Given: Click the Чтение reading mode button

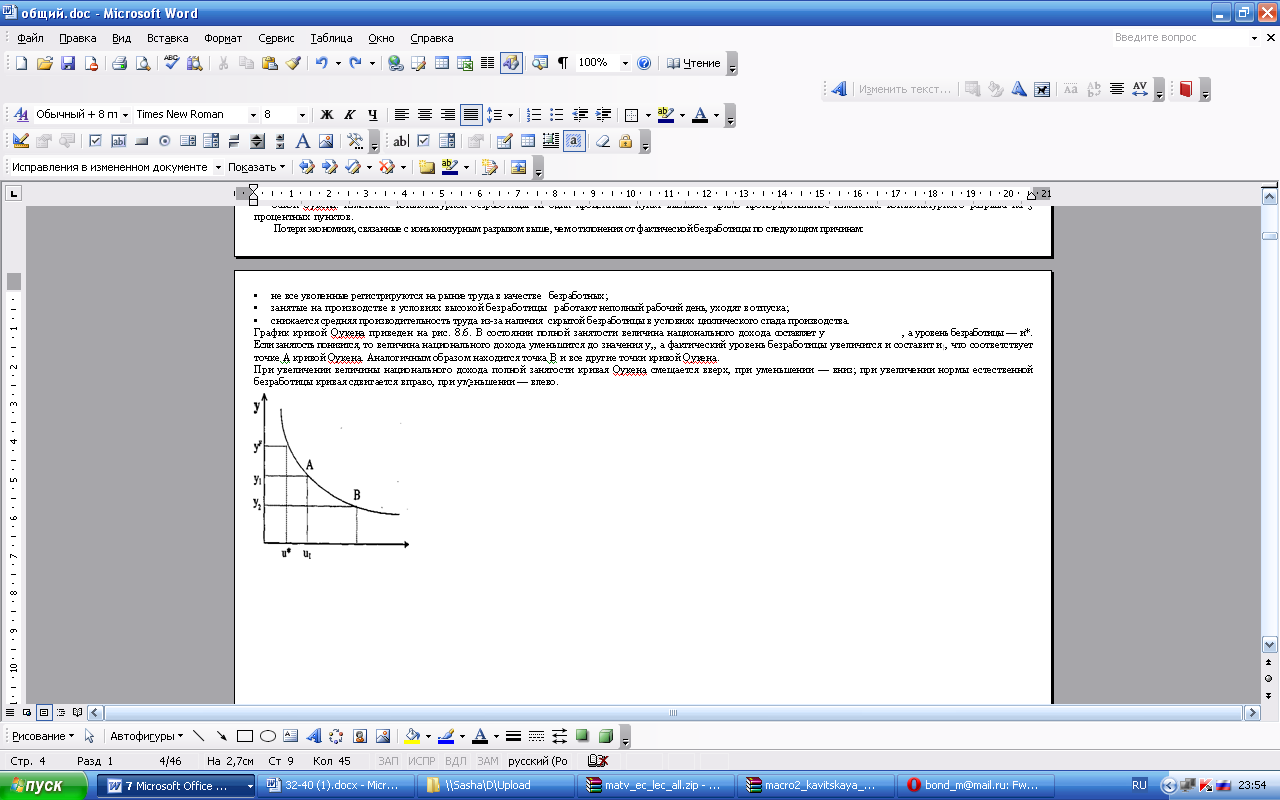Looking at the screenshot, I should click(x=693, y=63).
